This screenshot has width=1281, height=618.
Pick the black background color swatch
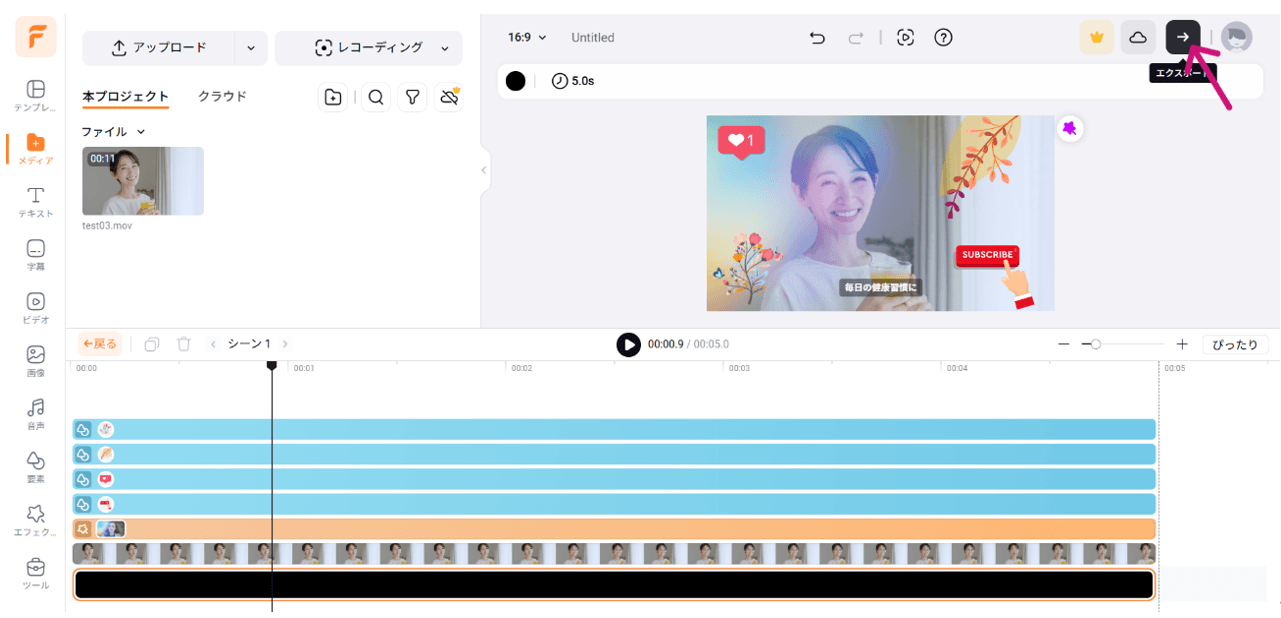(x=515, y=81)
